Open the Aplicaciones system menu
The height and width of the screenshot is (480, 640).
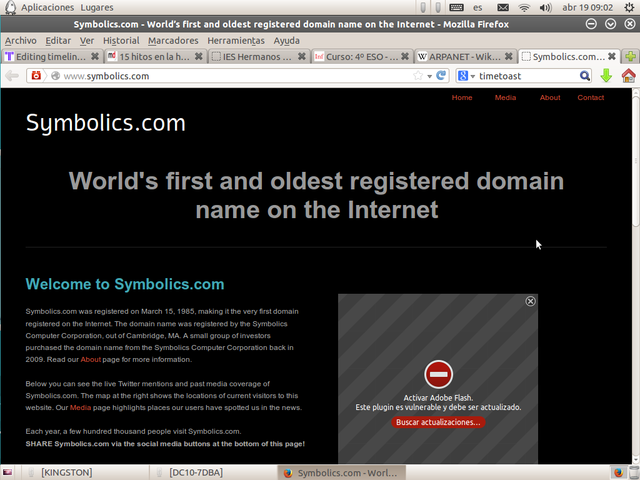[x=47, y=7]
